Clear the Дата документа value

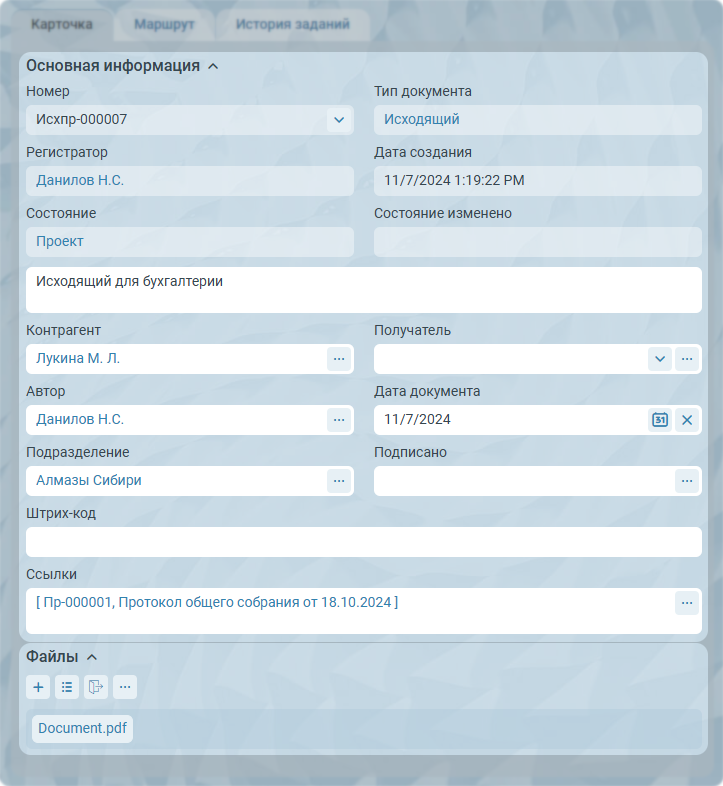687,420
